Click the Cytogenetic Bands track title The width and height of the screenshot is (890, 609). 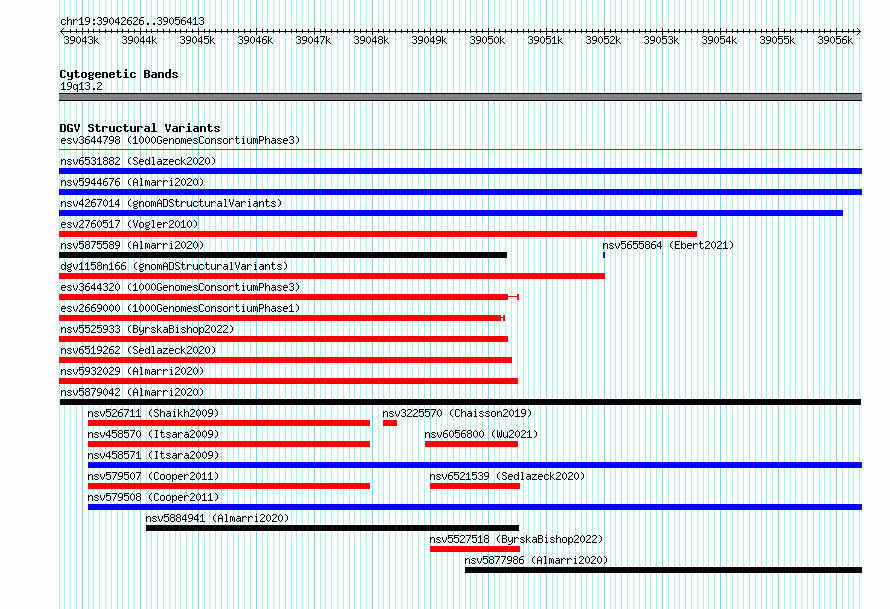(x=119, y=74)
